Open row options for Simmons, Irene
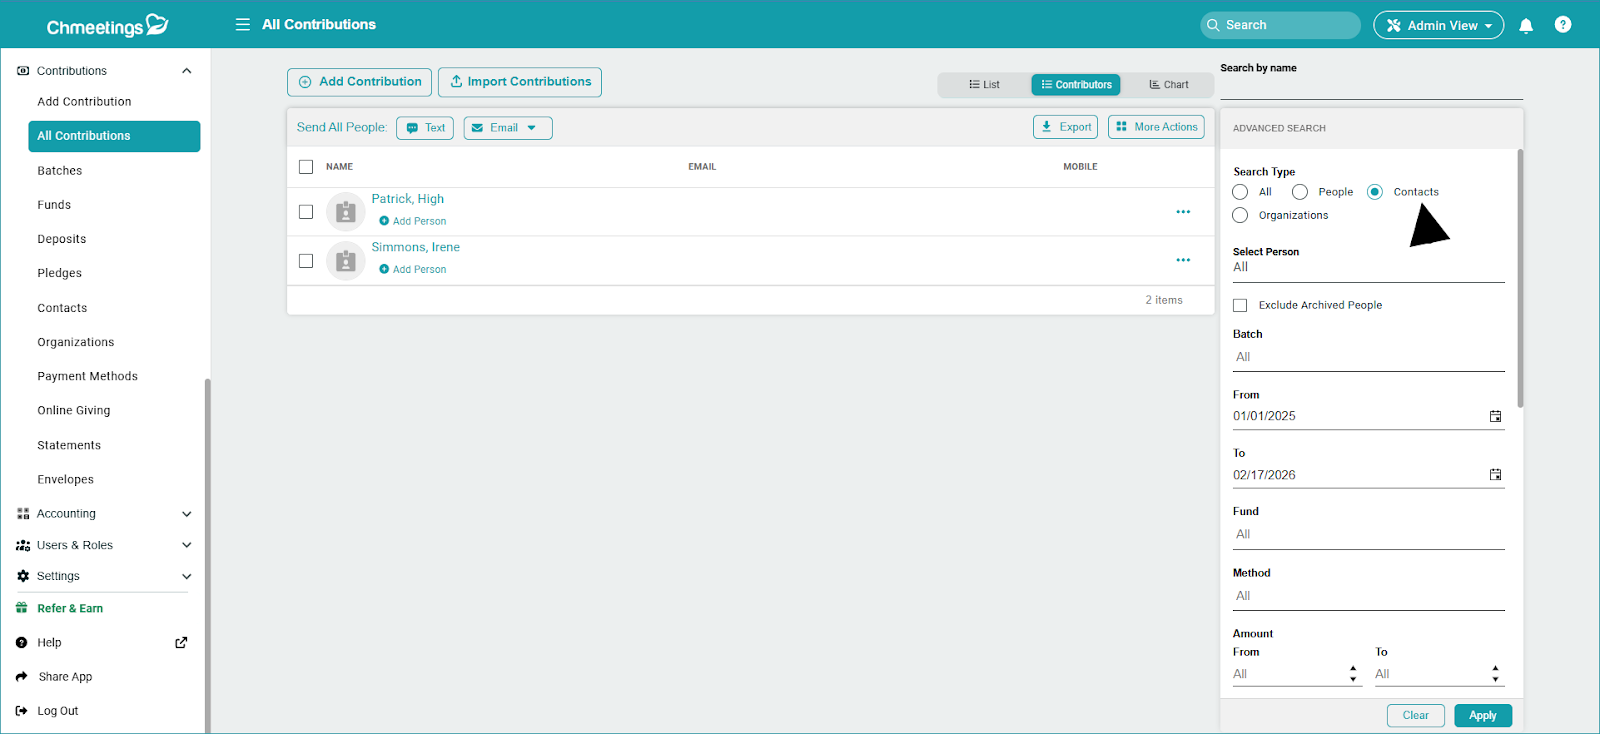 click(1183, 260)
